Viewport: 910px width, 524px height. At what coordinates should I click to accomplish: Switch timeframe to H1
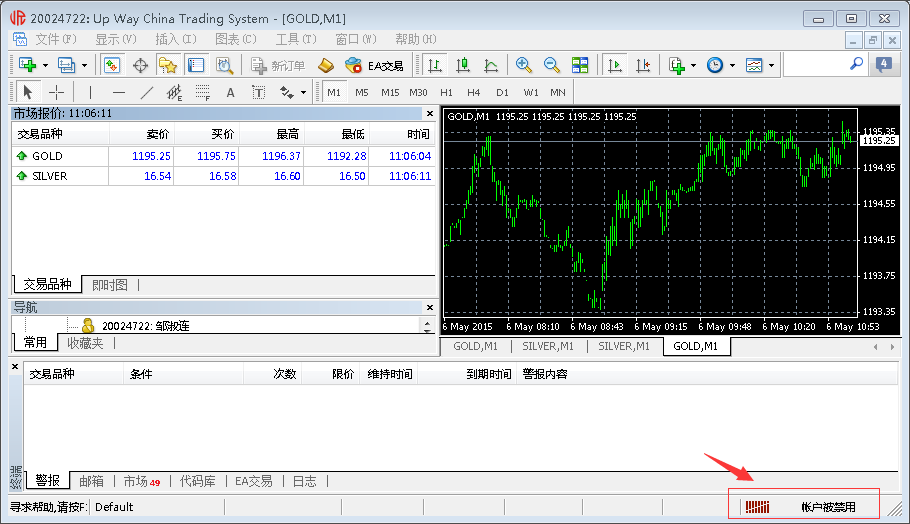click(446, 92)
